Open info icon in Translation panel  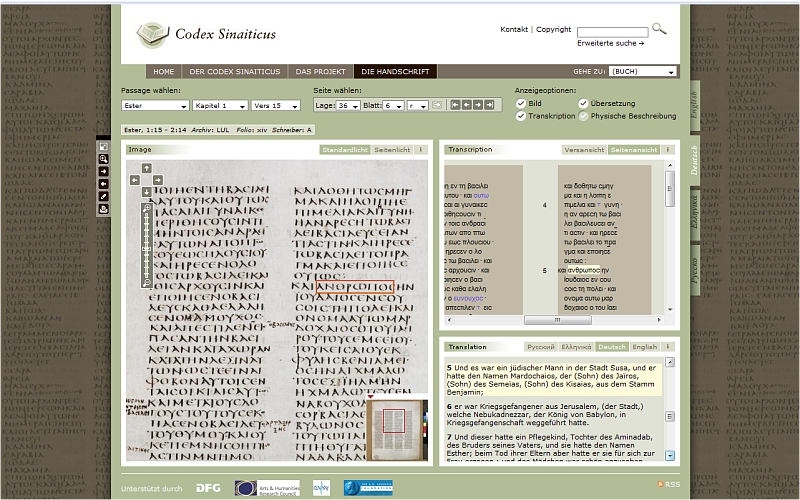667,346
